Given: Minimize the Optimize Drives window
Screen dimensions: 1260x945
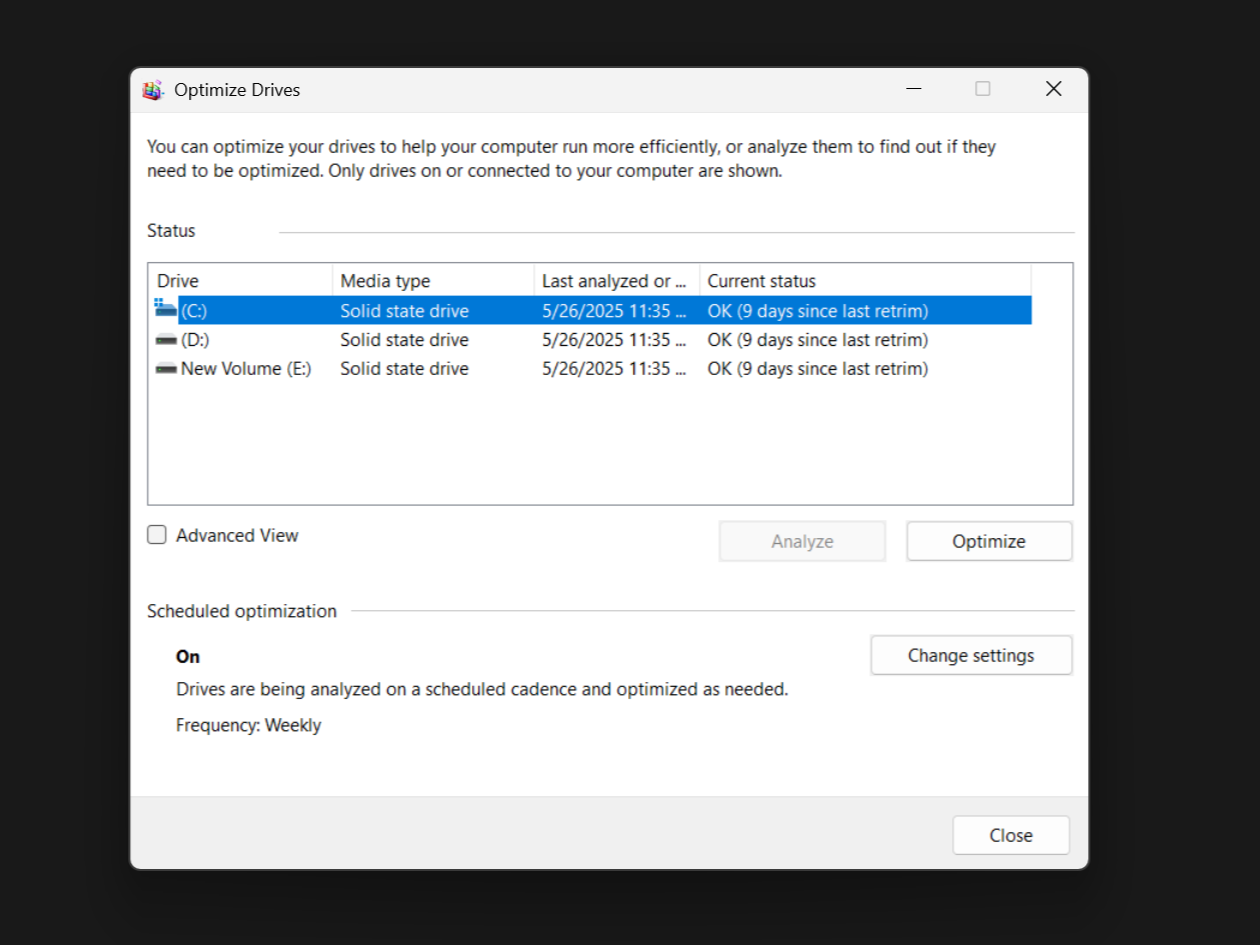Looking at the screenshot, I should point(913,89).
